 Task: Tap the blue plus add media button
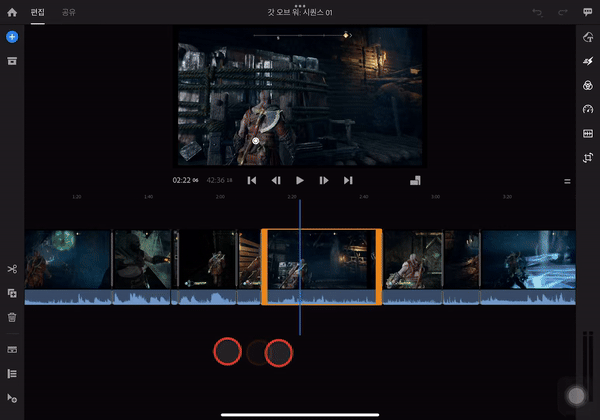coord(12,37)
